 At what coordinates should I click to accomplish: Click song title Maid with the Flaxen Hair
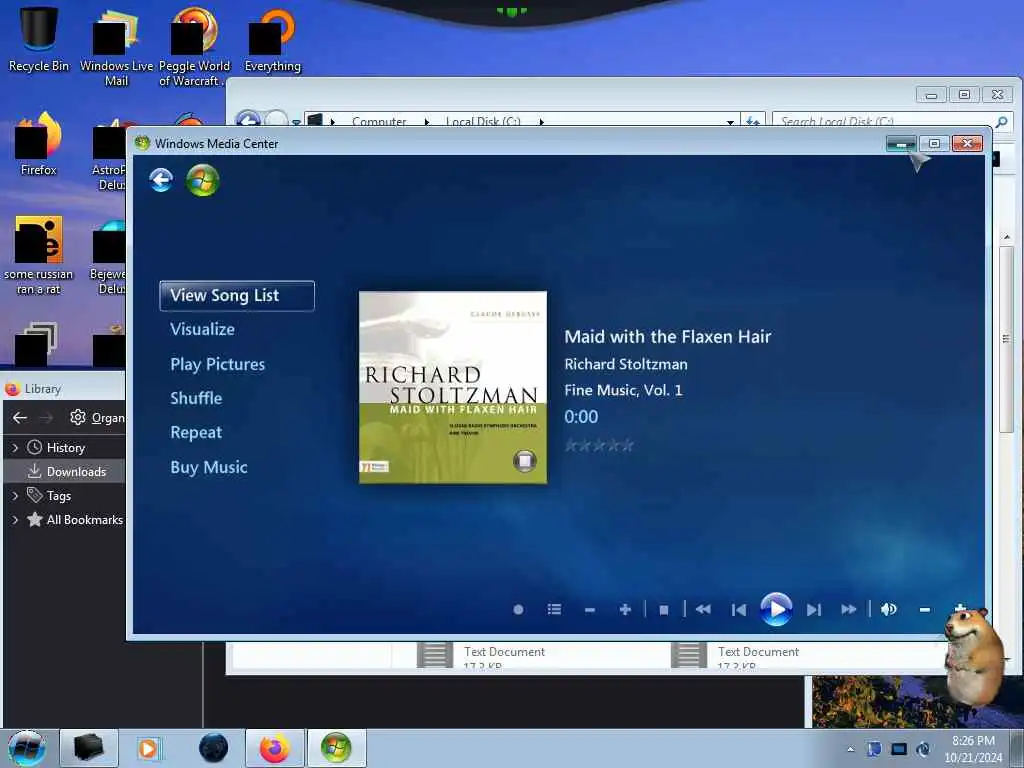pyautogui.click(x=667, y=337)
